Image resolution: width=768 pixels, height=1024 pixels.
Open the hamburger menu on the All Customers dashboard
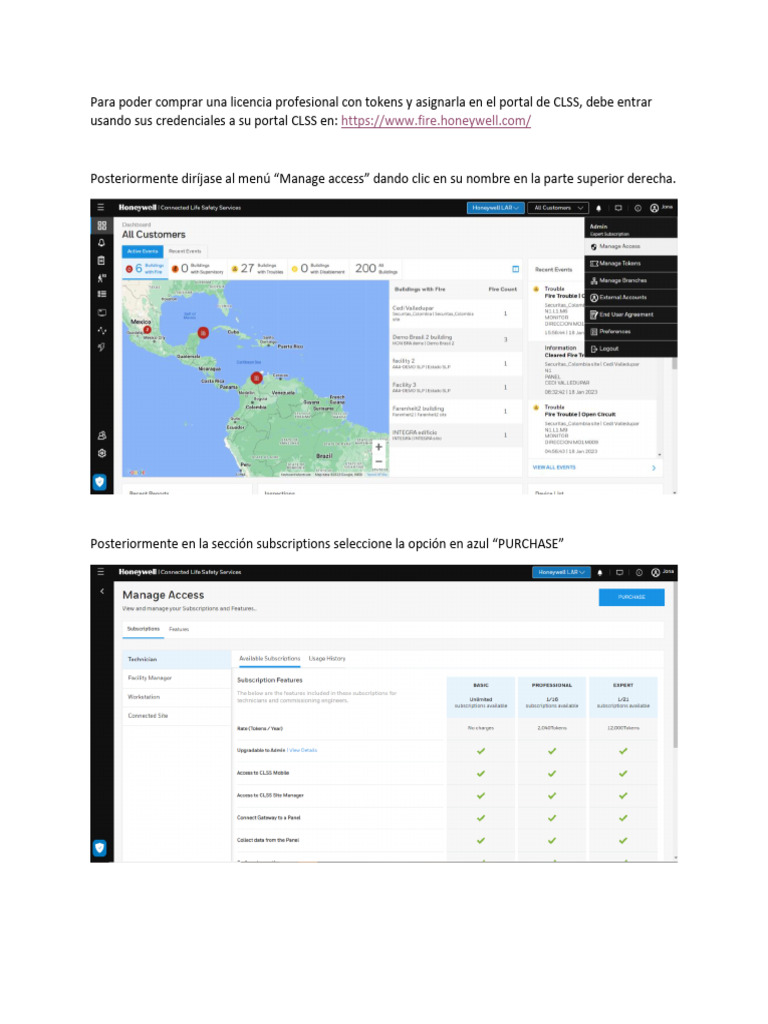[101, 207]
